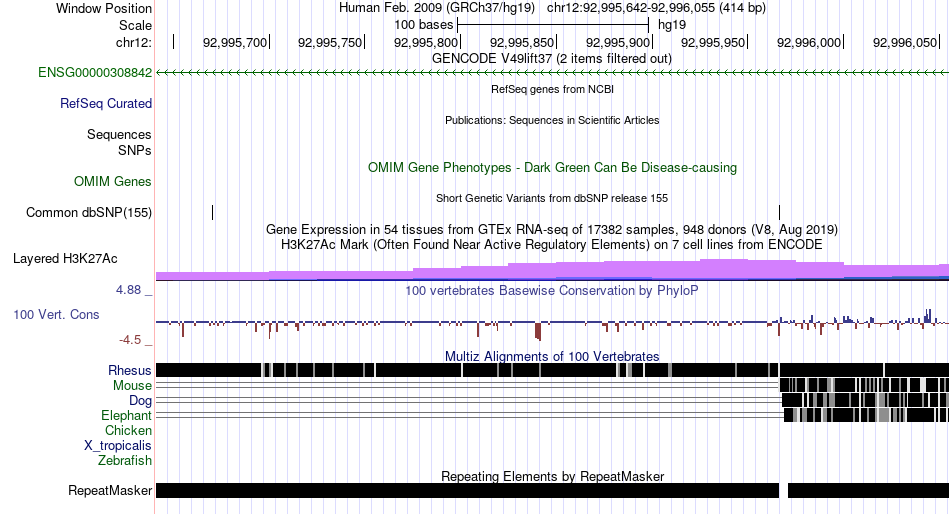Click the Mouse alignment block on right

click(864, 385)
